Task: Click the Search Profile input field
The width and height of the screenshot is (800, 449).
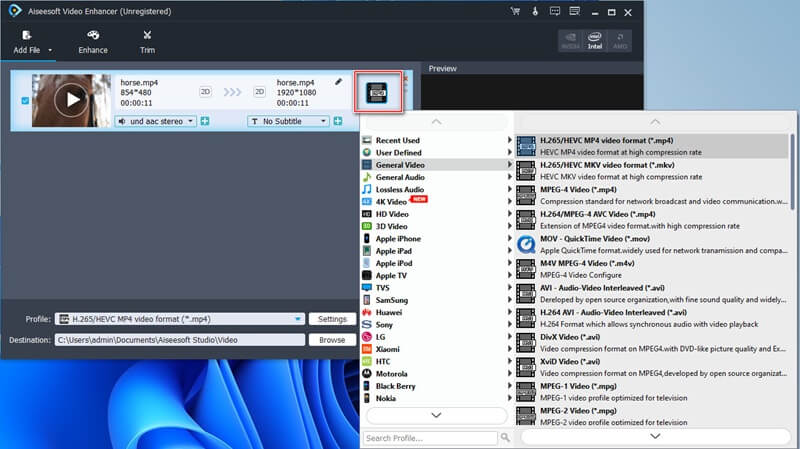Action: (429, 438)
